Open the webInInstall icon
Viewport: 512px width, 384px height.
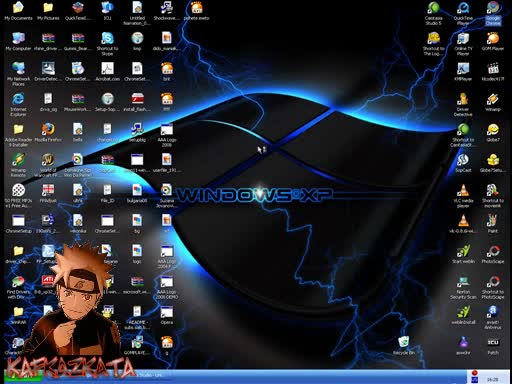pyautogui.click(x=463, y=315)
